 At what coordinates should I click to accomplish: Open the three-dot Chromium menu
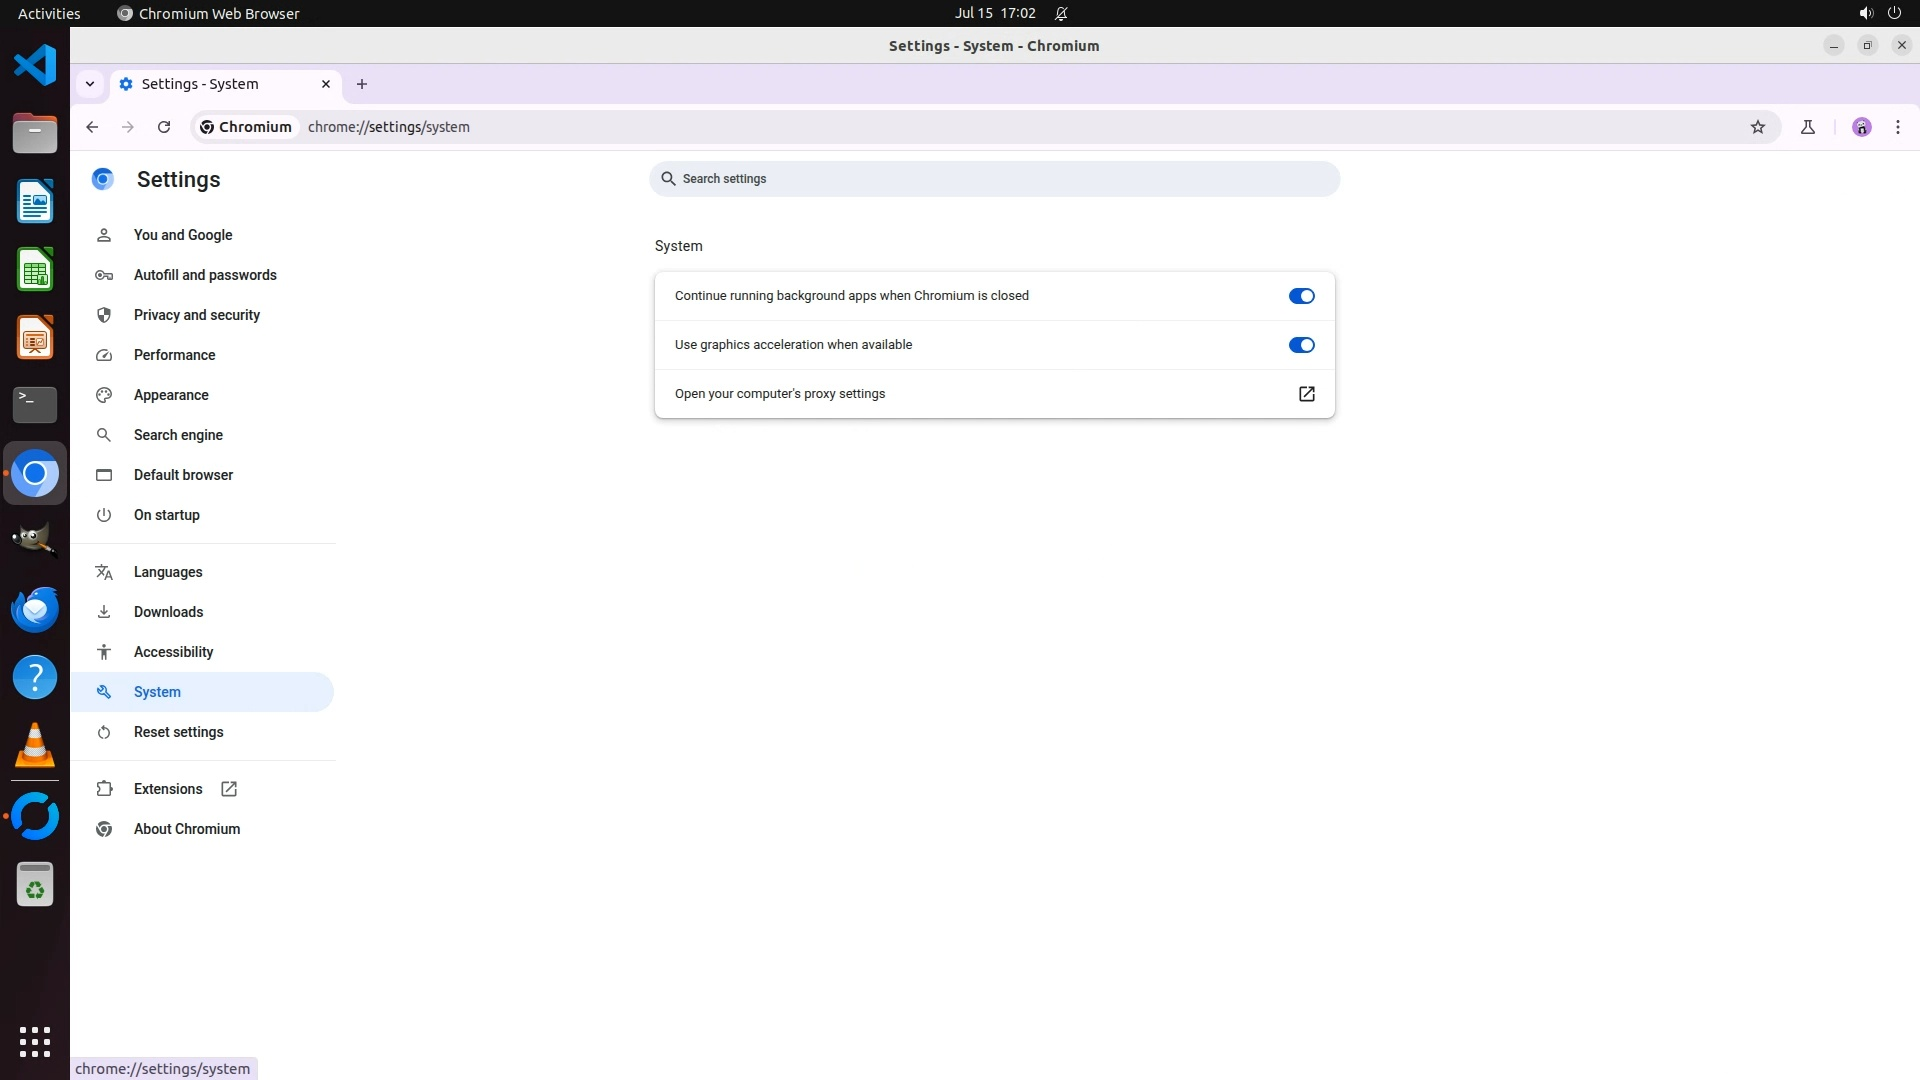(1898, 127)
